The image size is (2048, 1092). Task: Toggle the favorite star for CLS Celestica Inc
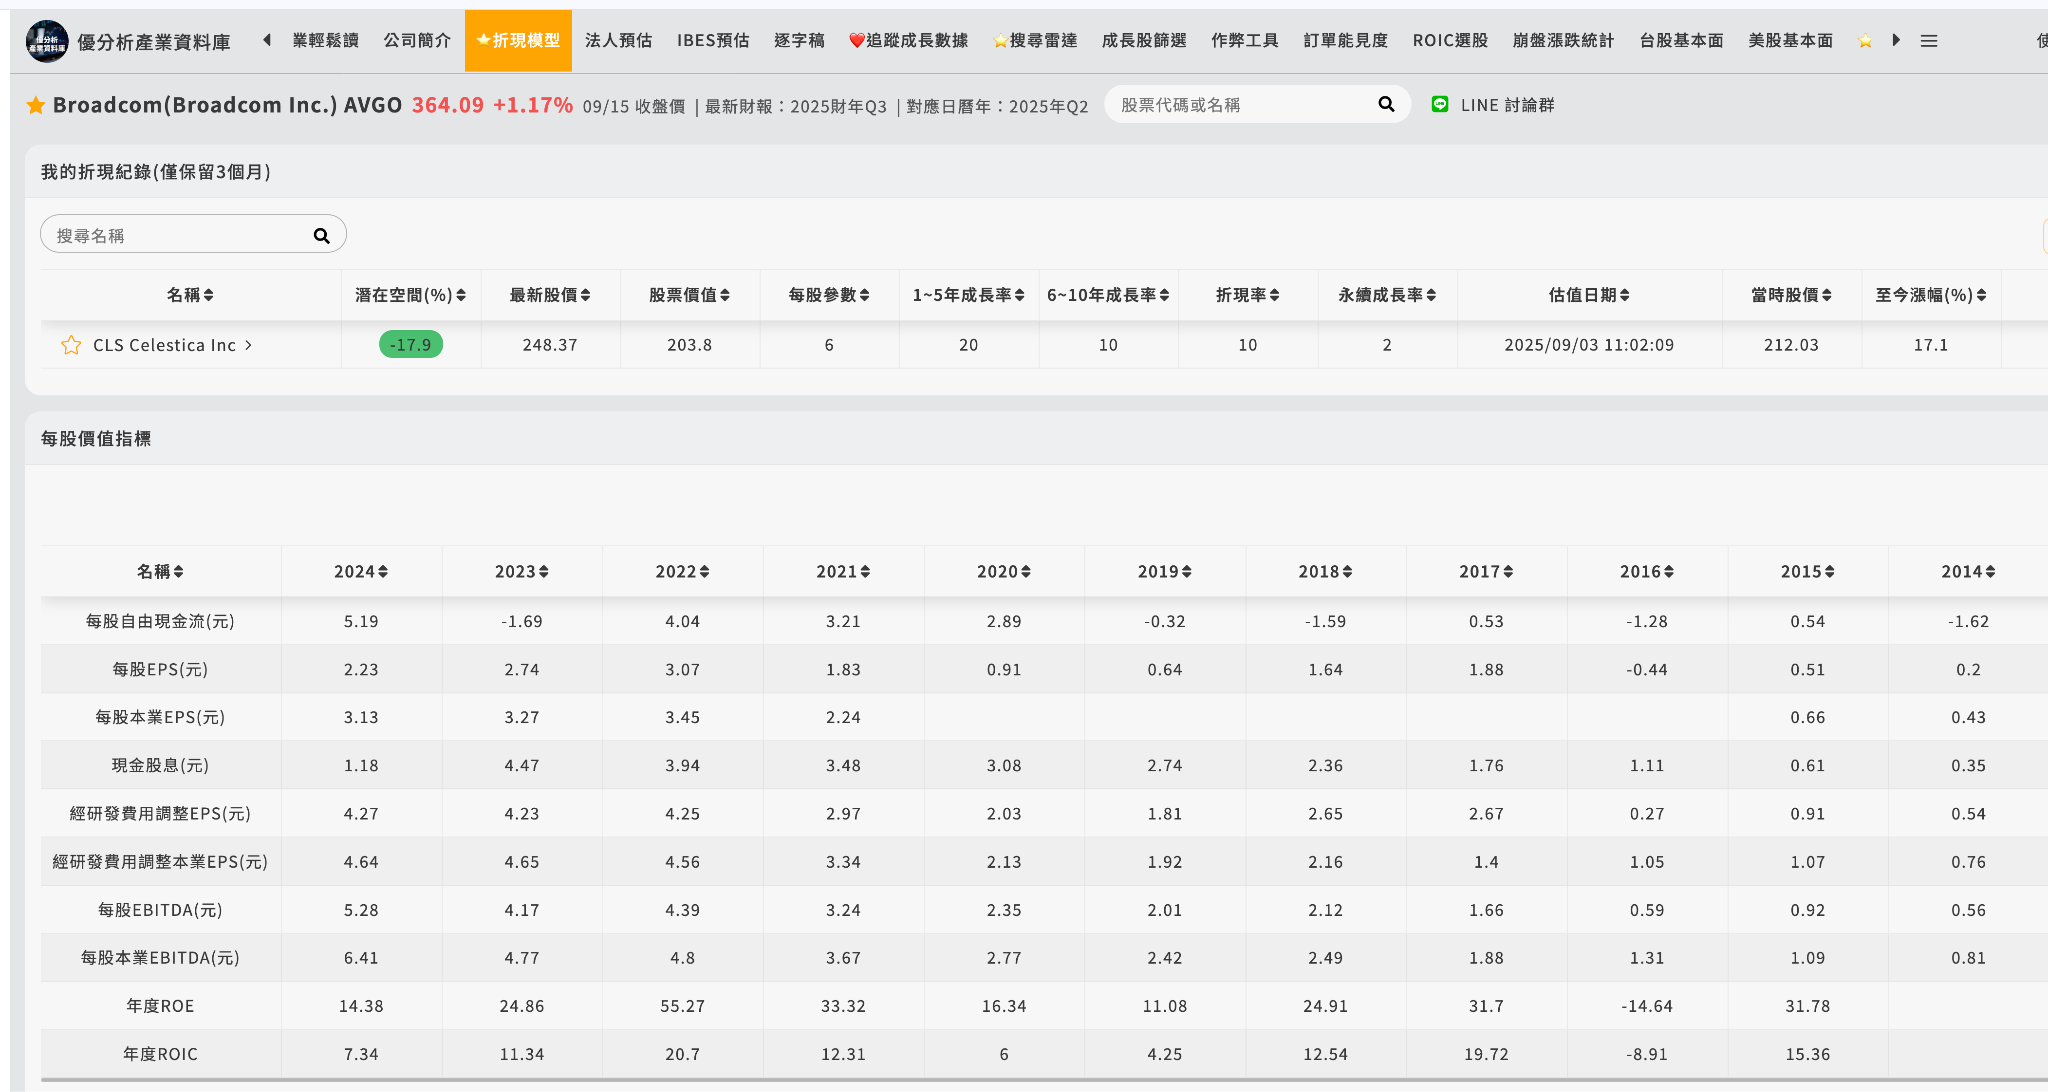(70, 345)
